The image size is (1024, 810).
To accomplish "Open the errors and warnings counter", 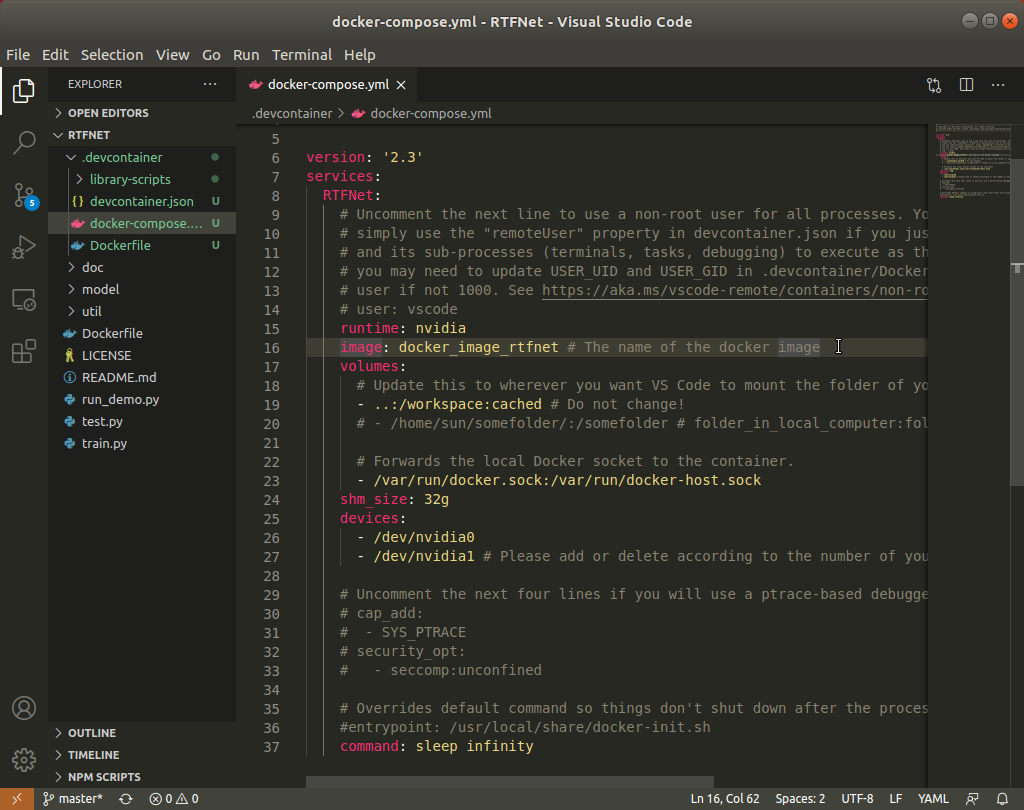I will pyautogui.click(x=174, y=799).
